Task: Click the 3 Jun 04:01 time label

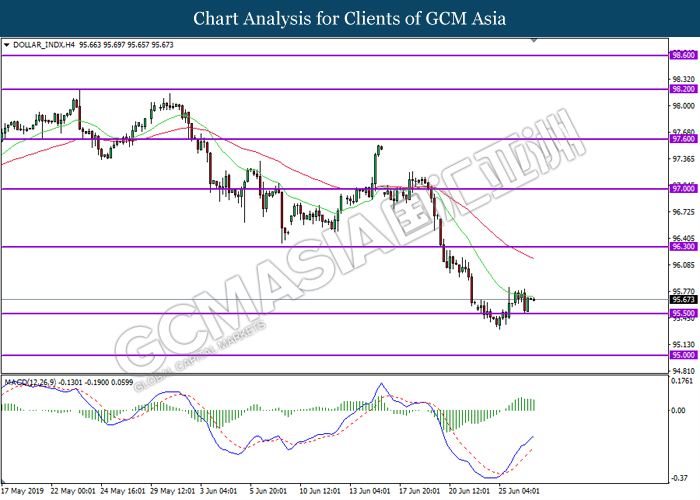Action: coord(218,491)
